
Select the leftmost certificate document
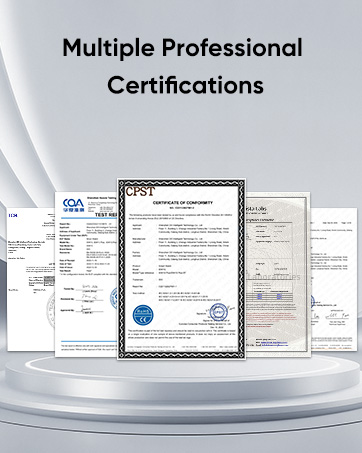(31, 279)
